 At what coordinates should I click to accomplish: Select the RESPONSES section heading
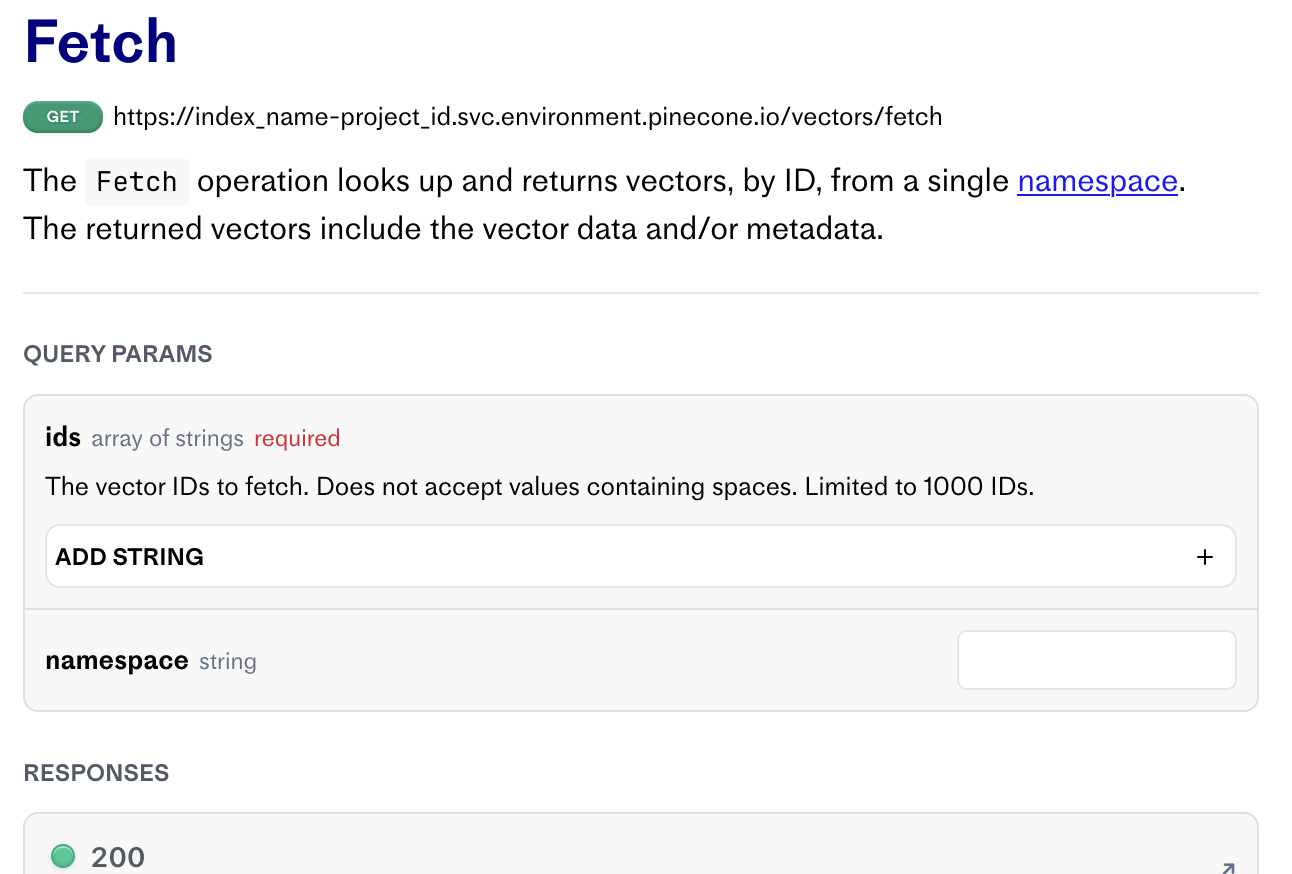coord(96,773)
